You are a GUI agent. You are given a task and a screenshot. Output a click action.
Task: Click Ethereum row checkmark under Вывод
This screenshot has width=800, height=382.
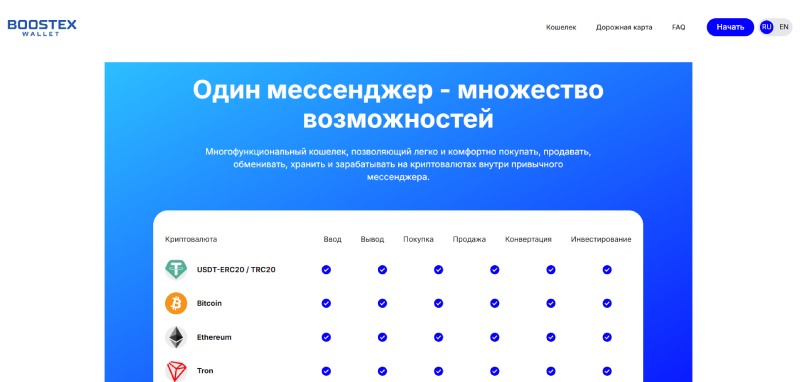[x=382, y=337]
